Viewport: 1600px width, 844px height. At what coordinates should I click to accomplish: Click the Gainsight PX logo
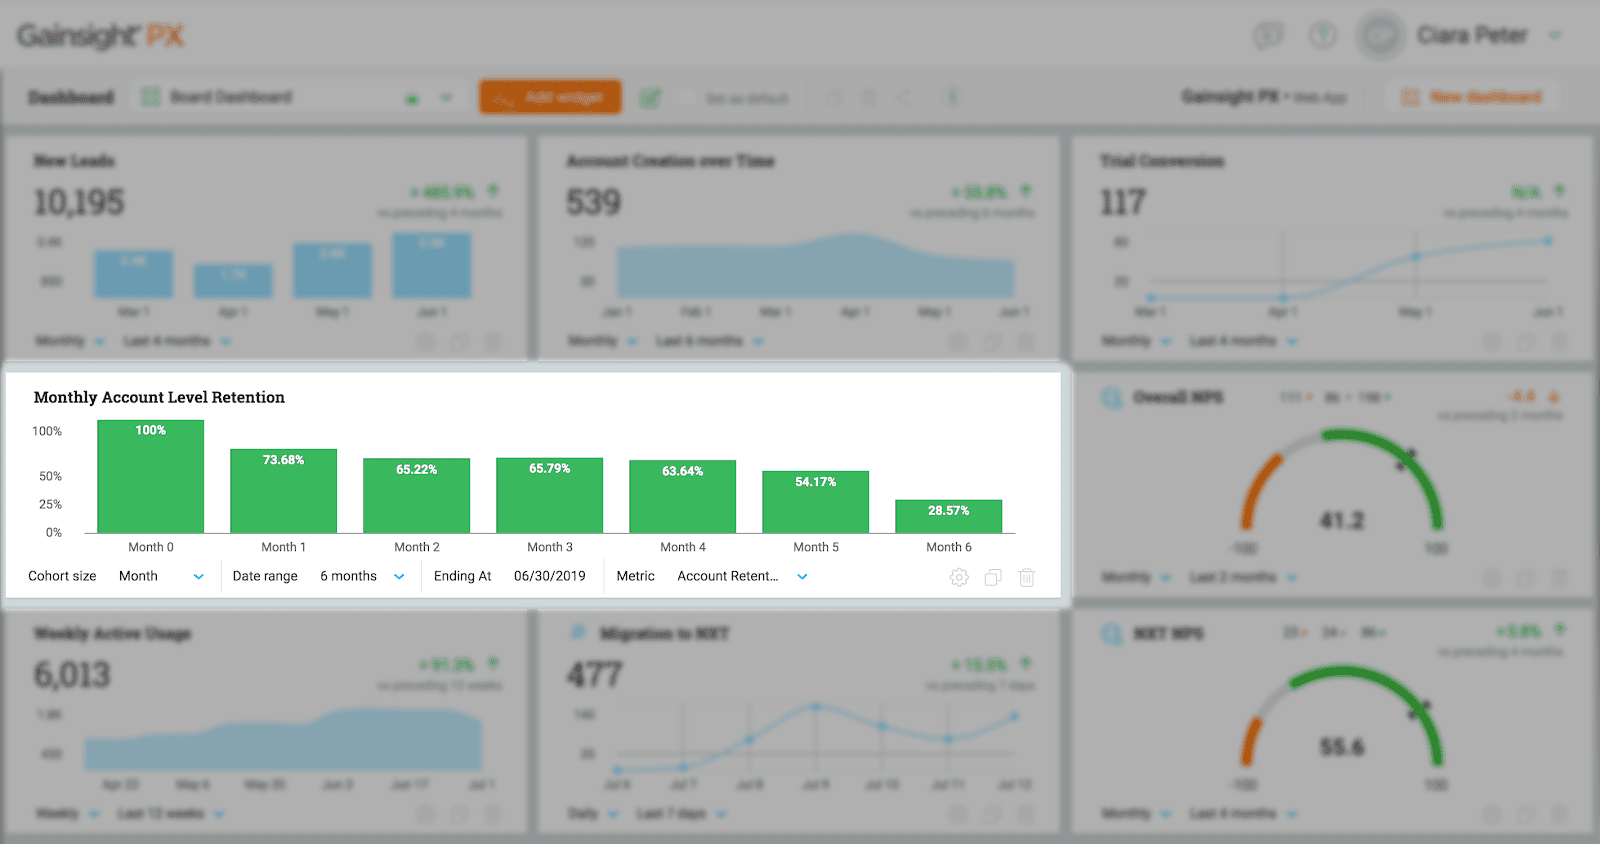pyautogui.click(x=100, y=36)
